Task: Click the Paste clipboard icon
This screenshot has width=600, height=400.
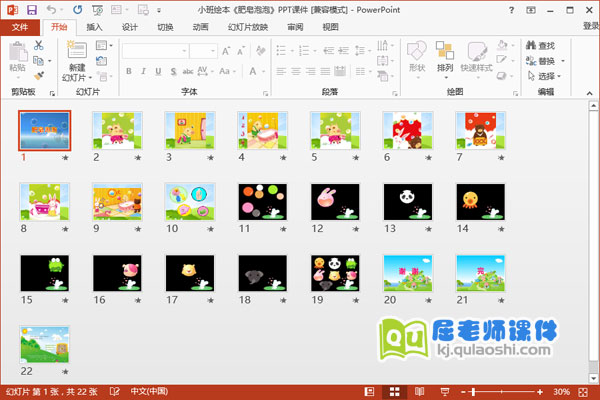Action: [18, 52]
